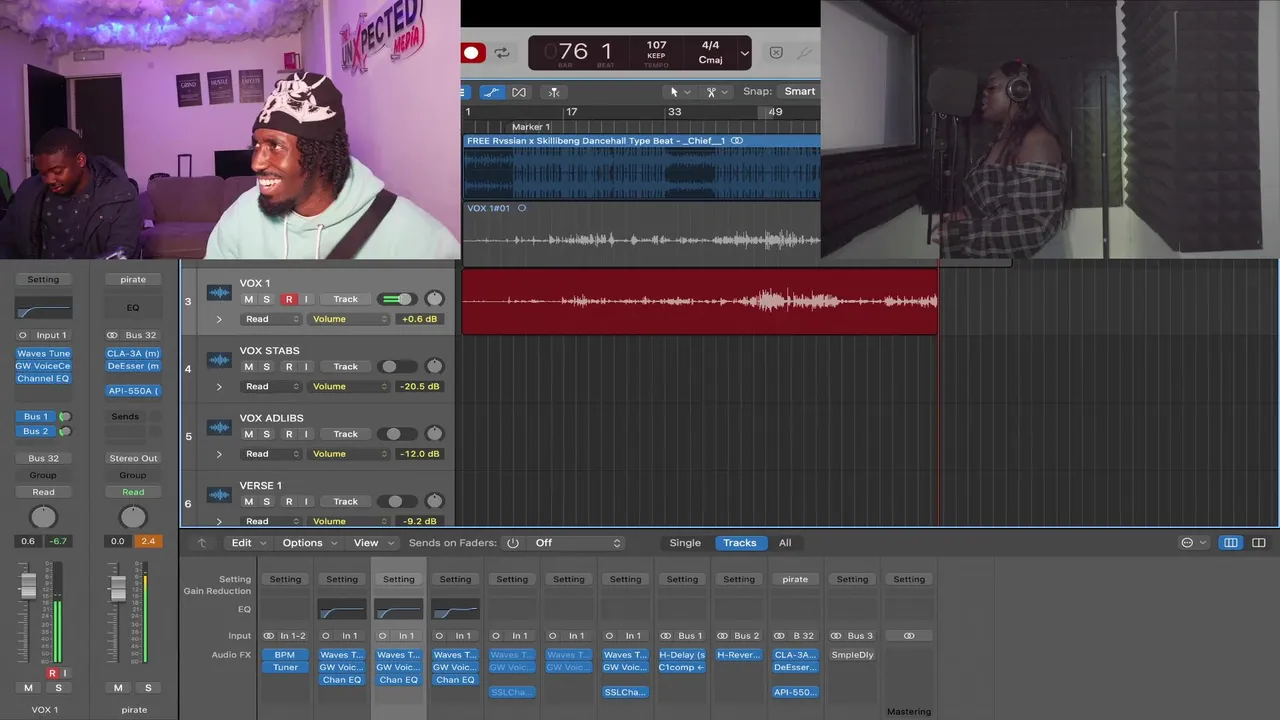Click the Replace mode X icon
This screenshot has height=720, width=1280.
[776, 53]
